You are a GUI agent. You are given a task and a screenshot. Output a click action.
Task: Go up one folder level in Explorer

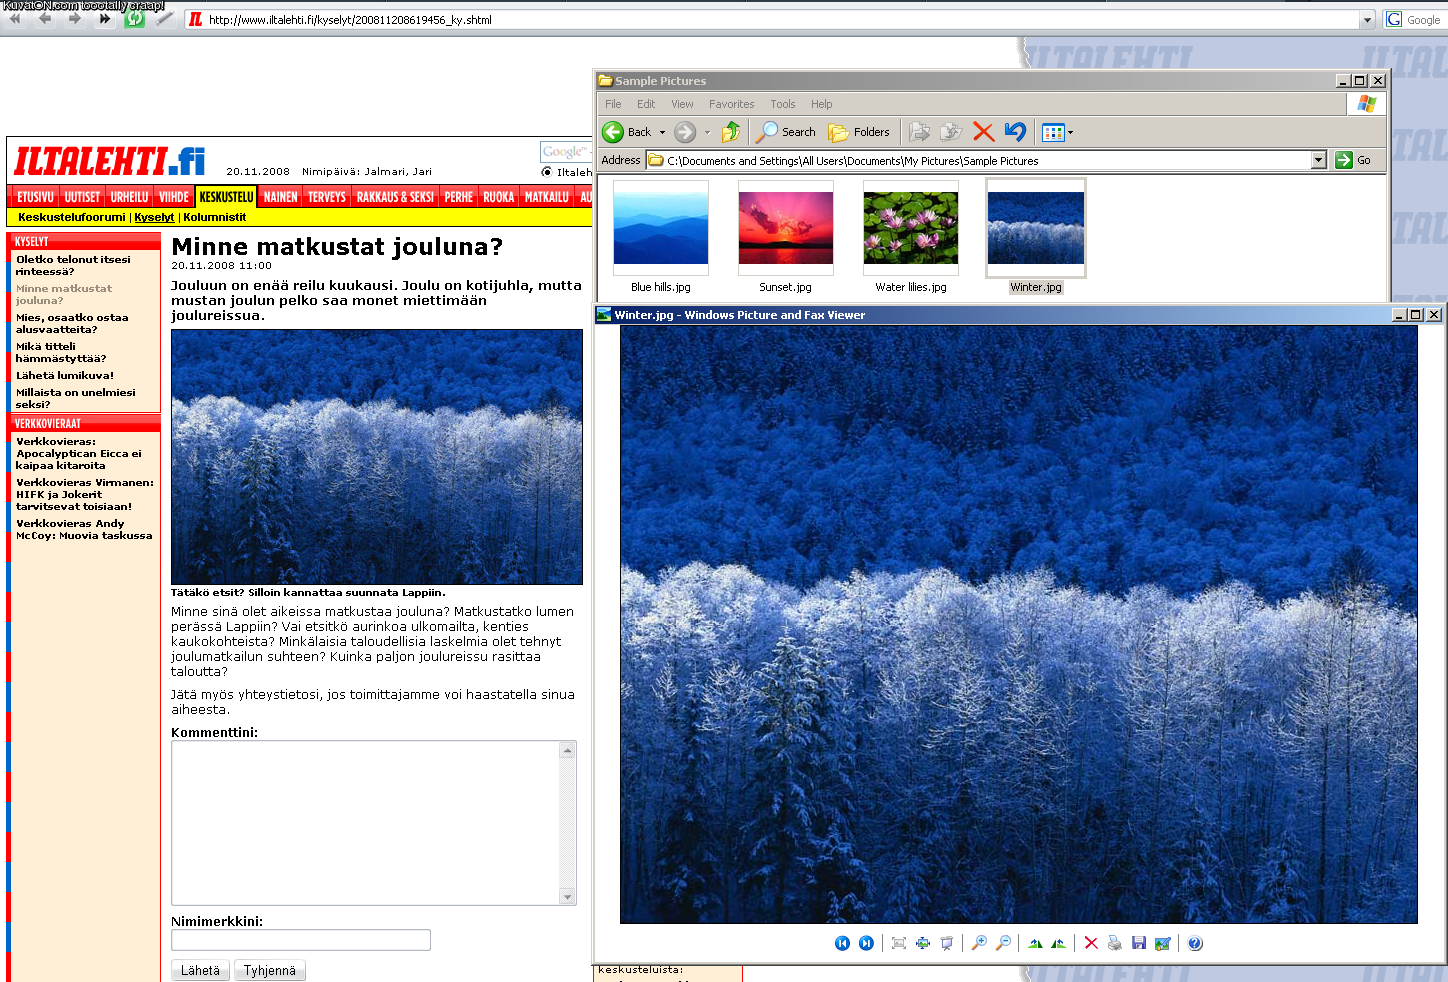pyautogui.click(x=731, y=132)
